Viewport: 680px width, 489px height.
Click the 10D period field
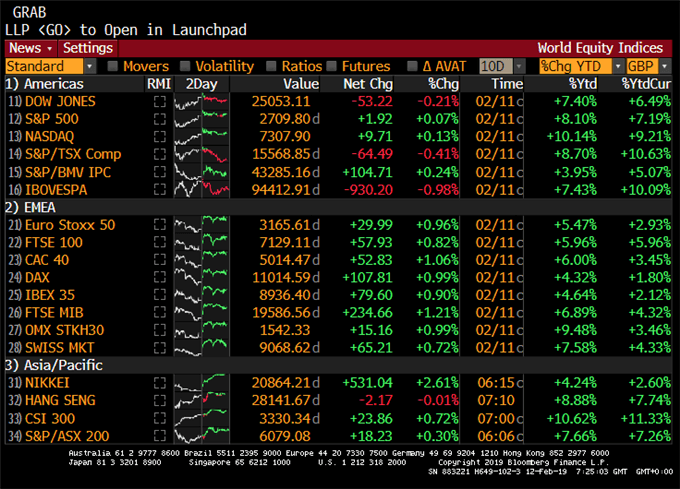496,66
